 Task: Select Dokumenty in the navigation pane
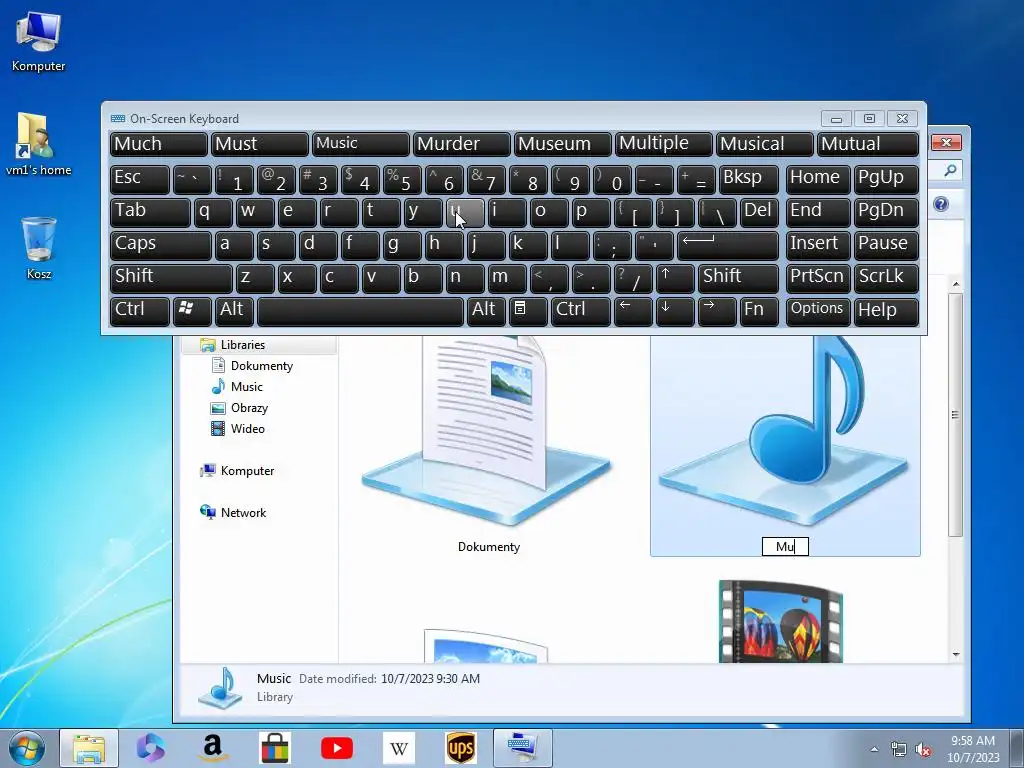261,366
